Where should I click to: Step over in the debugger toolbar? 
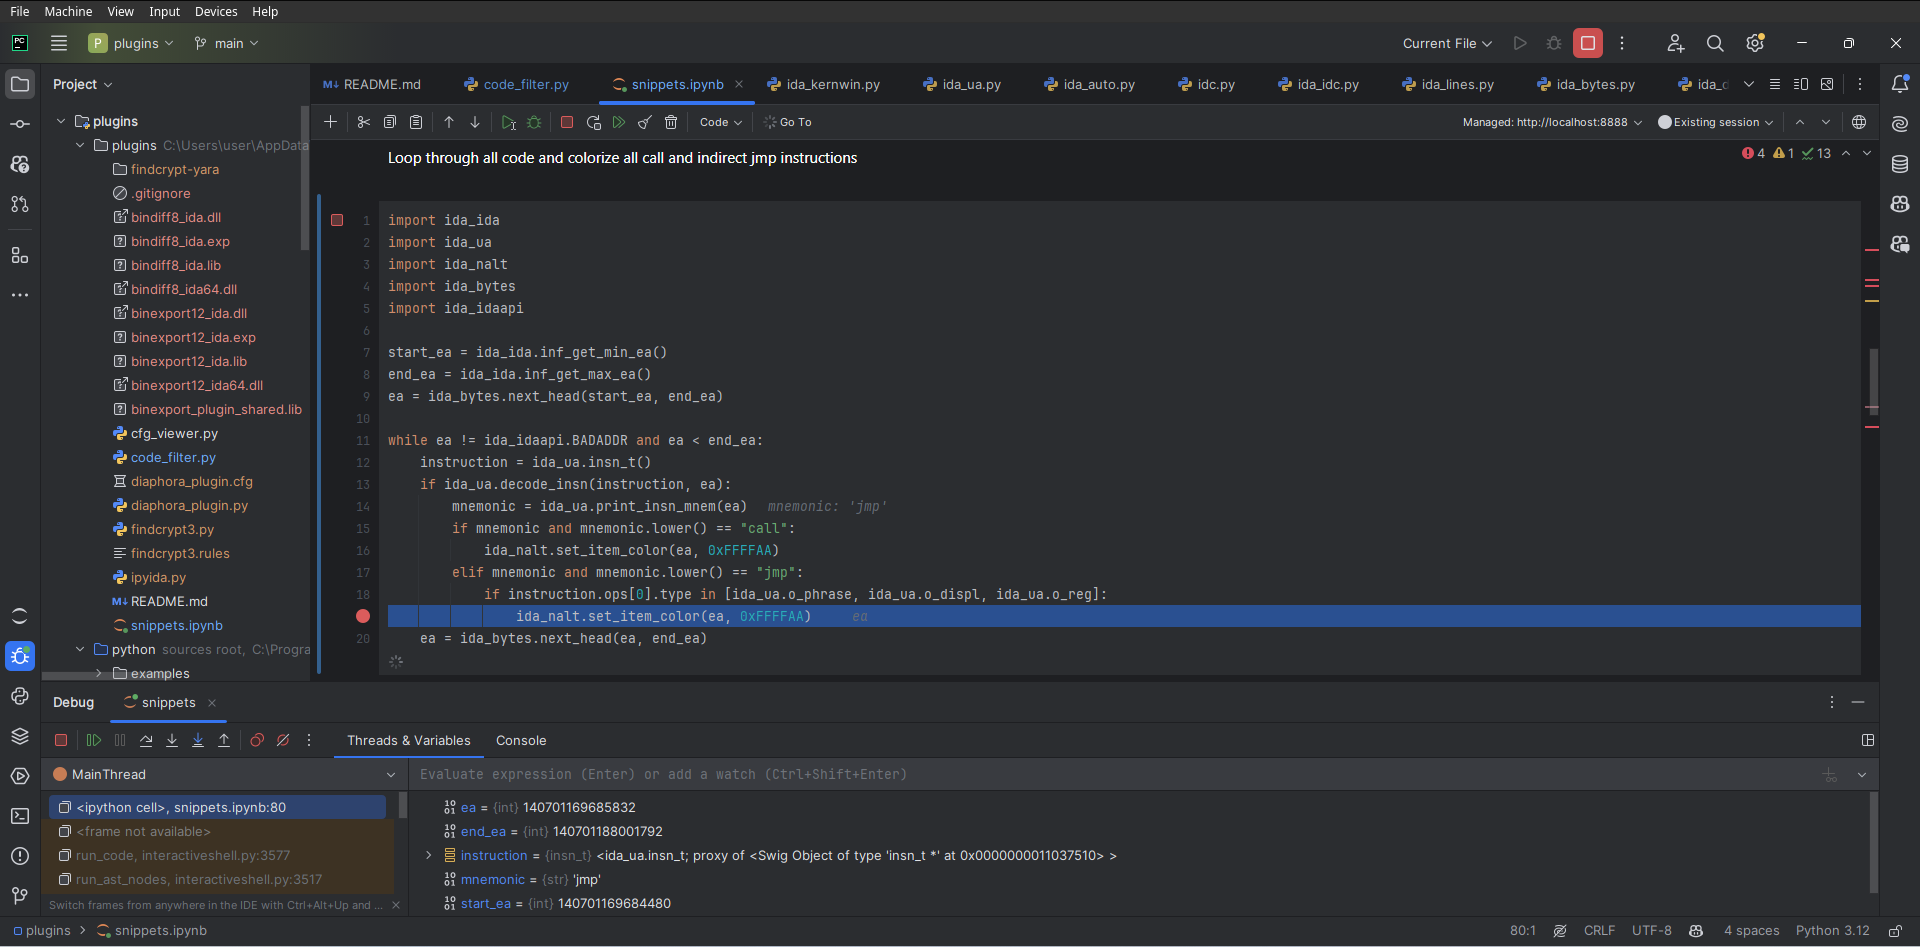point(146,740)
